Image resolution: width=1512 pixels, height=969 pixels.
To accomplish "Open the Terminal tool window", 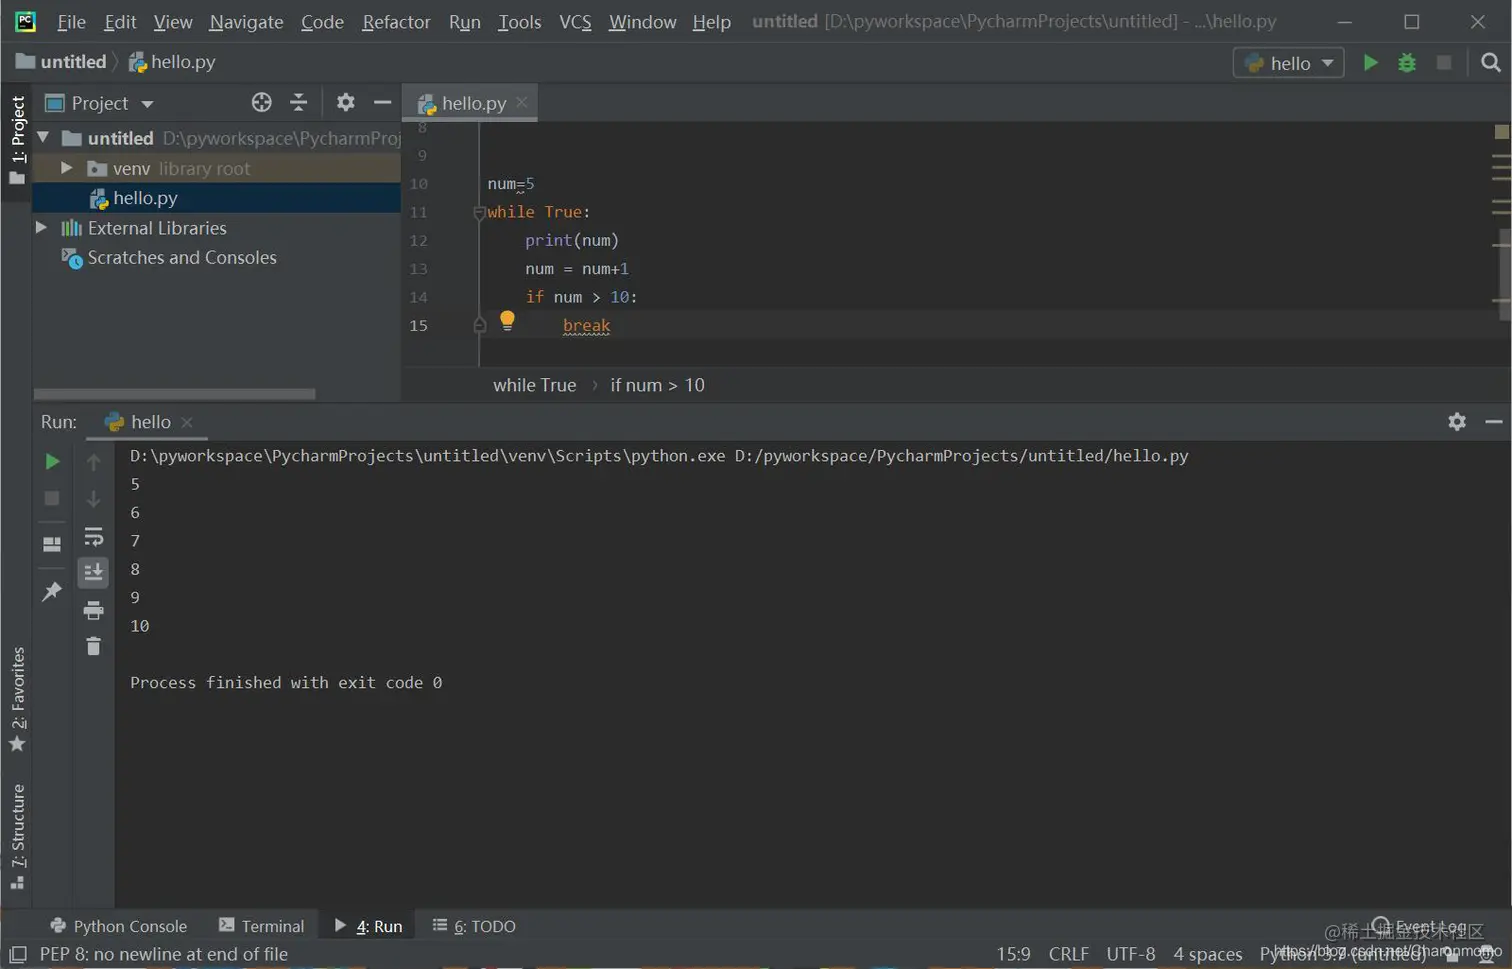I will tap(261, 926).
